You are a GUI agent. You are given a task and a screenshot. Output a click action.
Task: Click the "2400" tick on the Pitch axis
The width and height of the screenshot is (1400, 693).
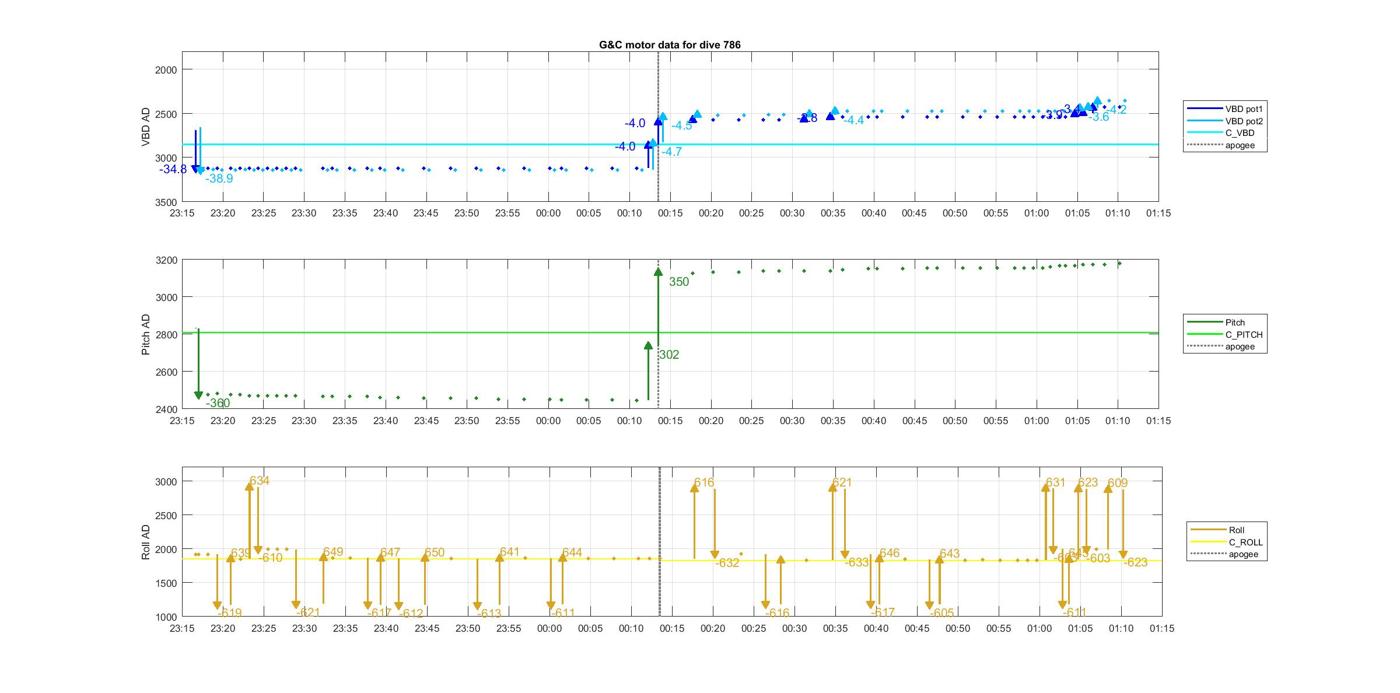coord(165,409)
